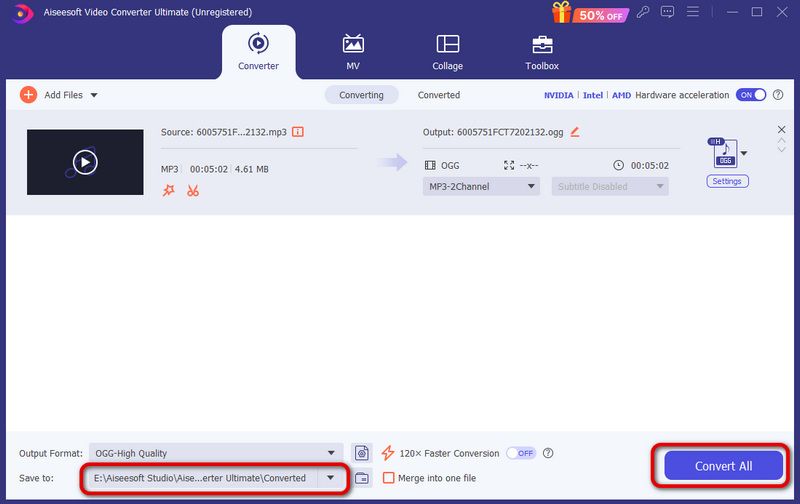Move file down in list

pyautogui.click(x=781, y=149)
